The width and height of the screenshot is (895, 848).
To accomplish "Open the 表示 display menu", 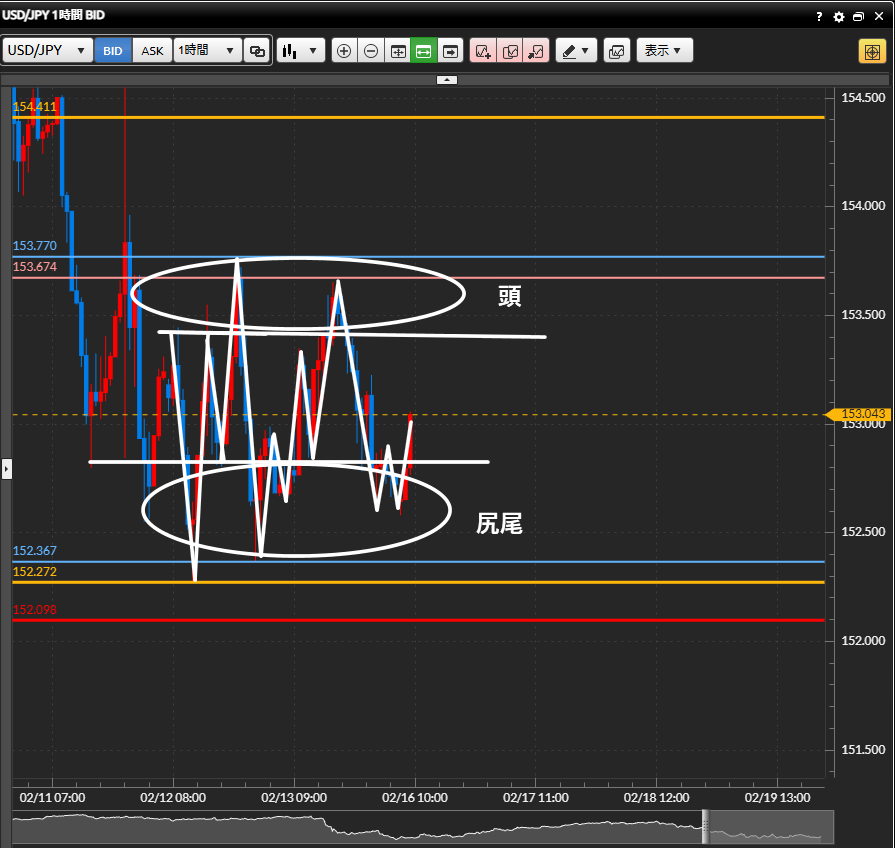I will coord(665,51).
